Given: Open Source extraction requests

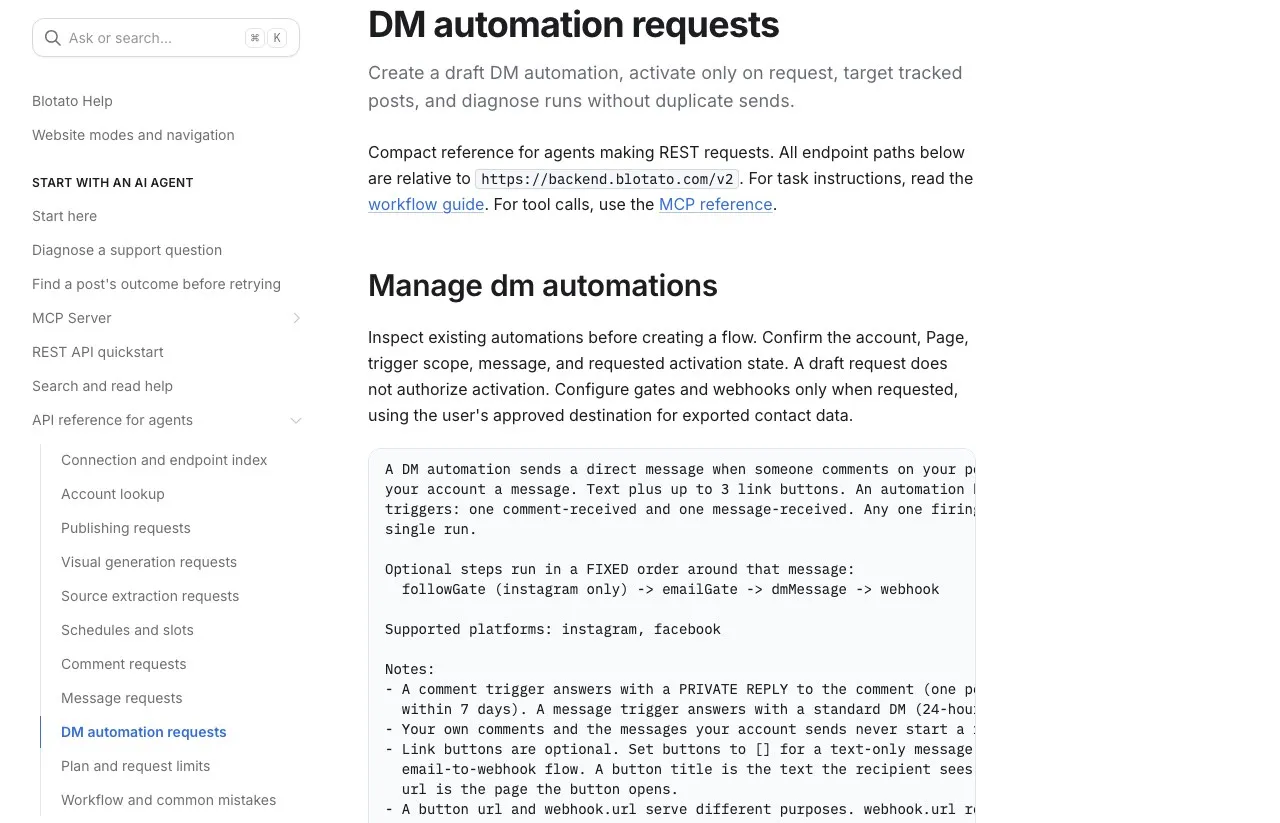Looking at the screenshot, I should [x=150, y=596].
